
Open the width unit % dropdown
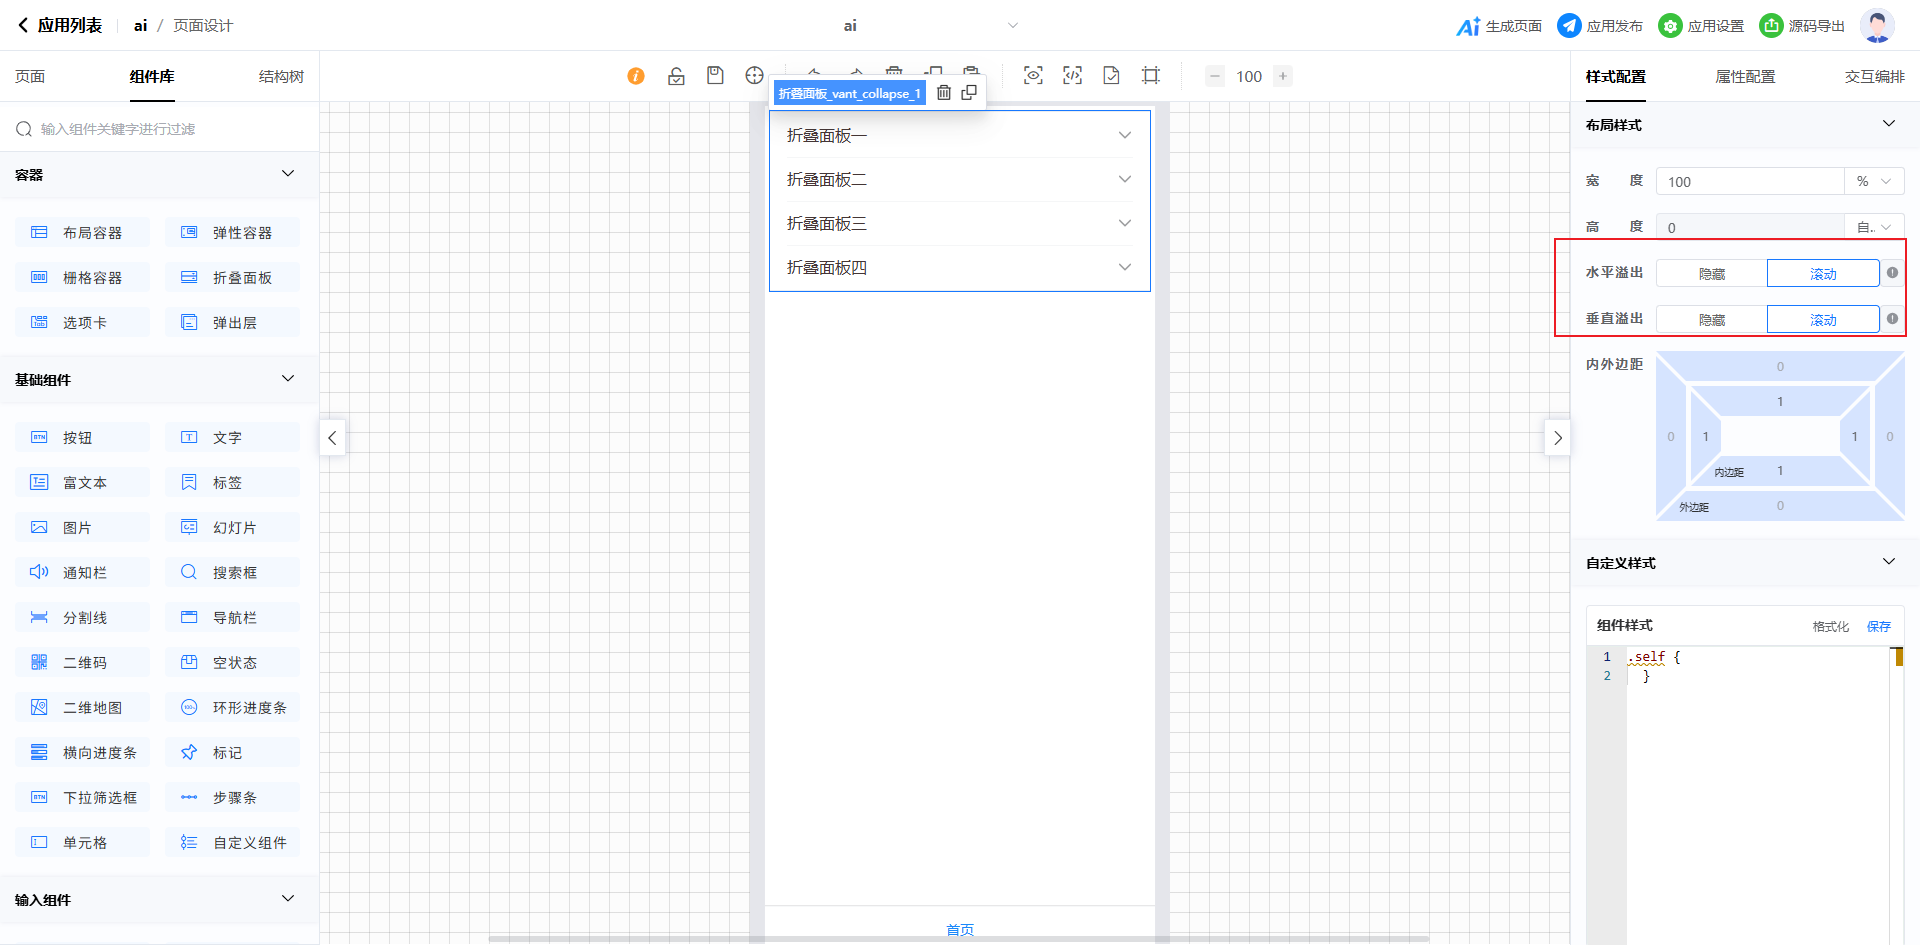click(x=1873, y=182)
